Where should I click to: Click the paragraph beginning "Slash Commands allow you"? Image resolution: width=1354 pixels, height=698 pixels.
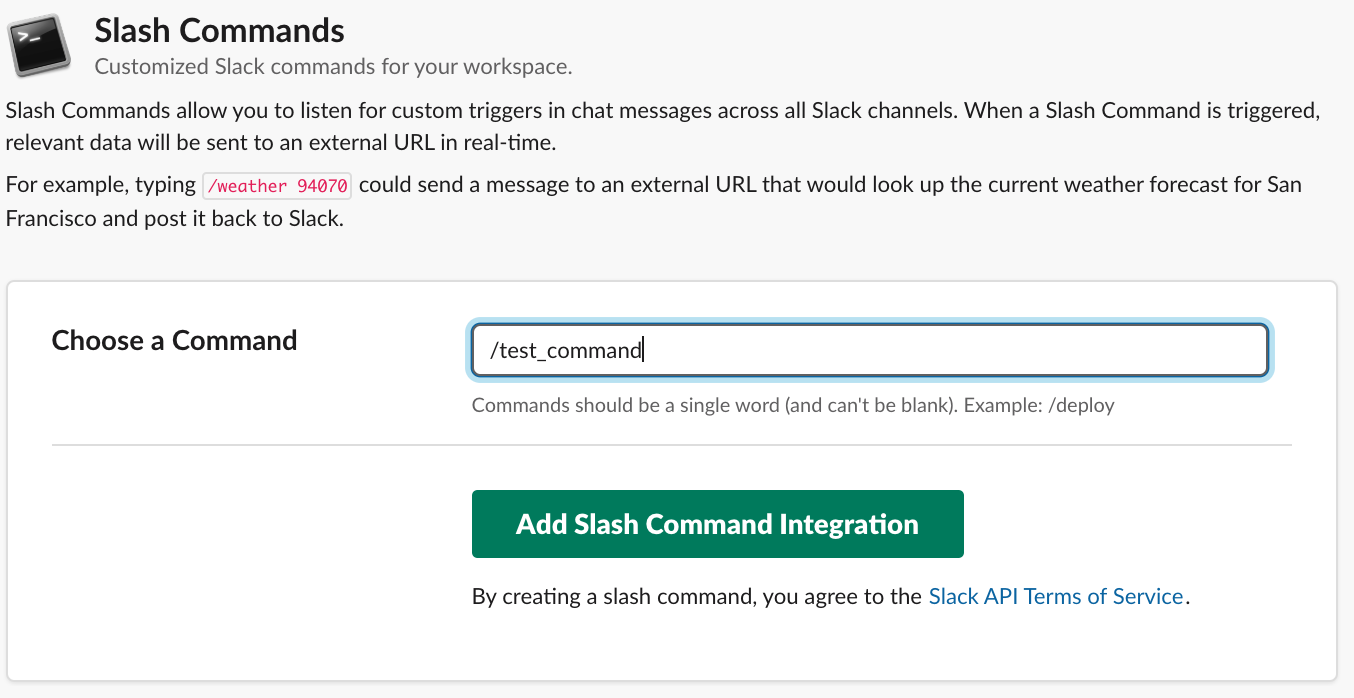[200, 110]
